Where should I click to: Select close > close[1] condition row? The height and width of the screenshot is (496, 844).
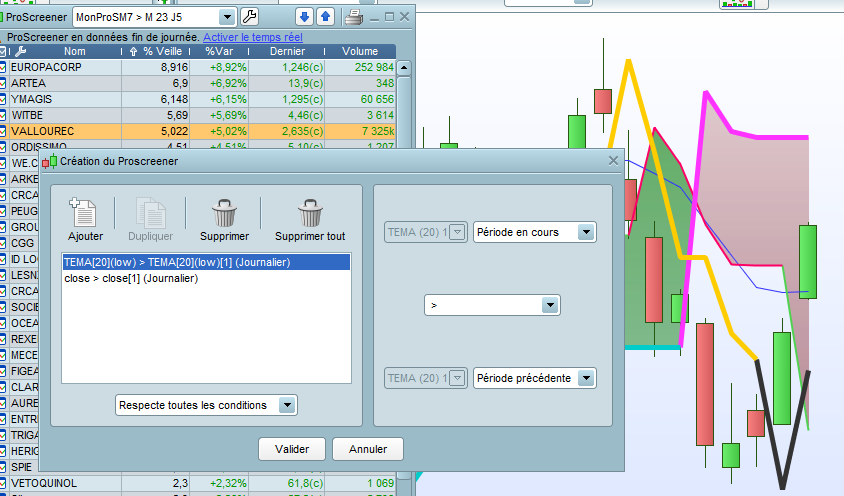tap(206, 278)
